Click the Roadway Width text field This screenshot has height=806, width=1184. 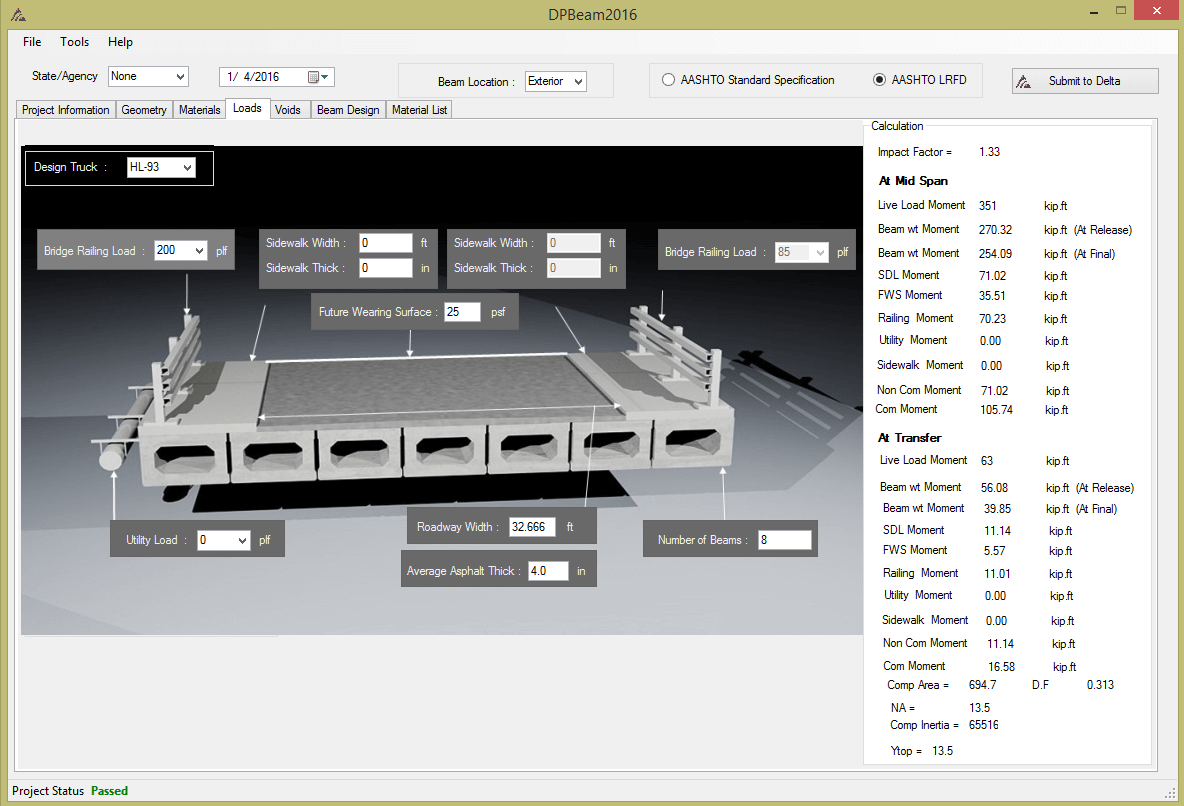(x=531, y=526)
